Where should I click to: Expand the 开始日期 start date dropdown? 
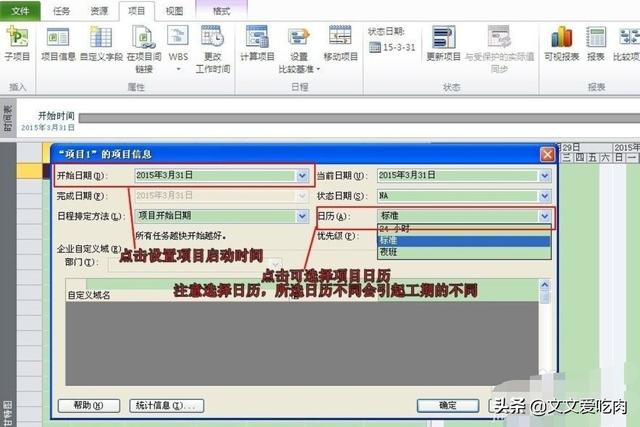pos(302,175)
